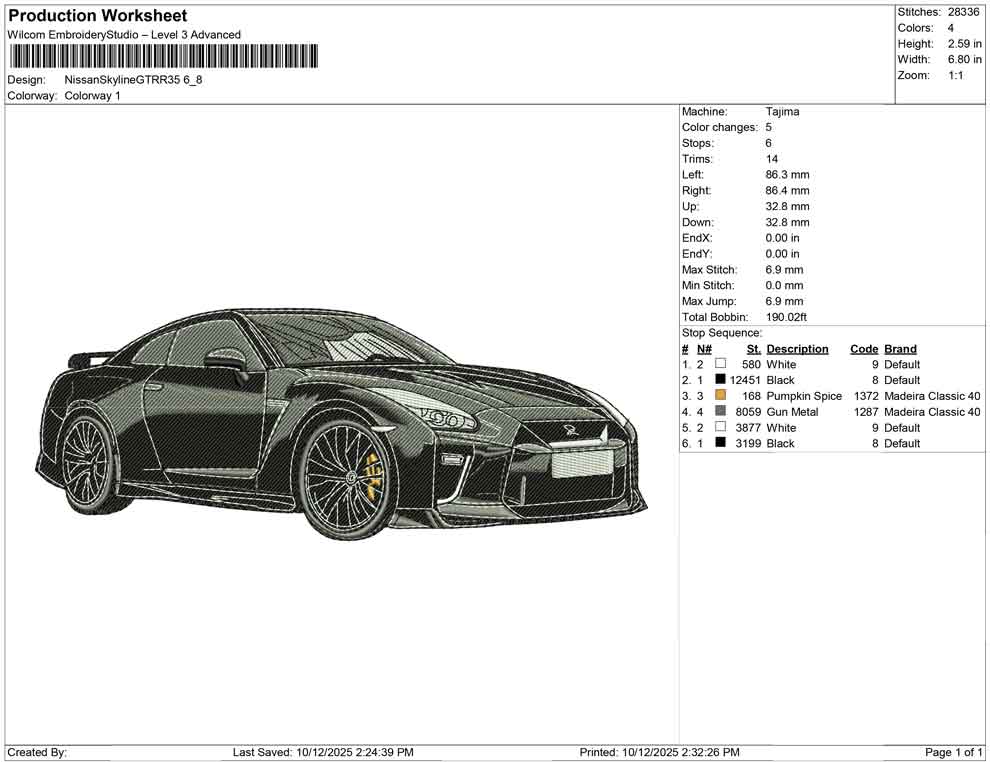The width and height of the screenshot is (990, 762).
Task: Click the car's rear wheel
Action: 86,461
